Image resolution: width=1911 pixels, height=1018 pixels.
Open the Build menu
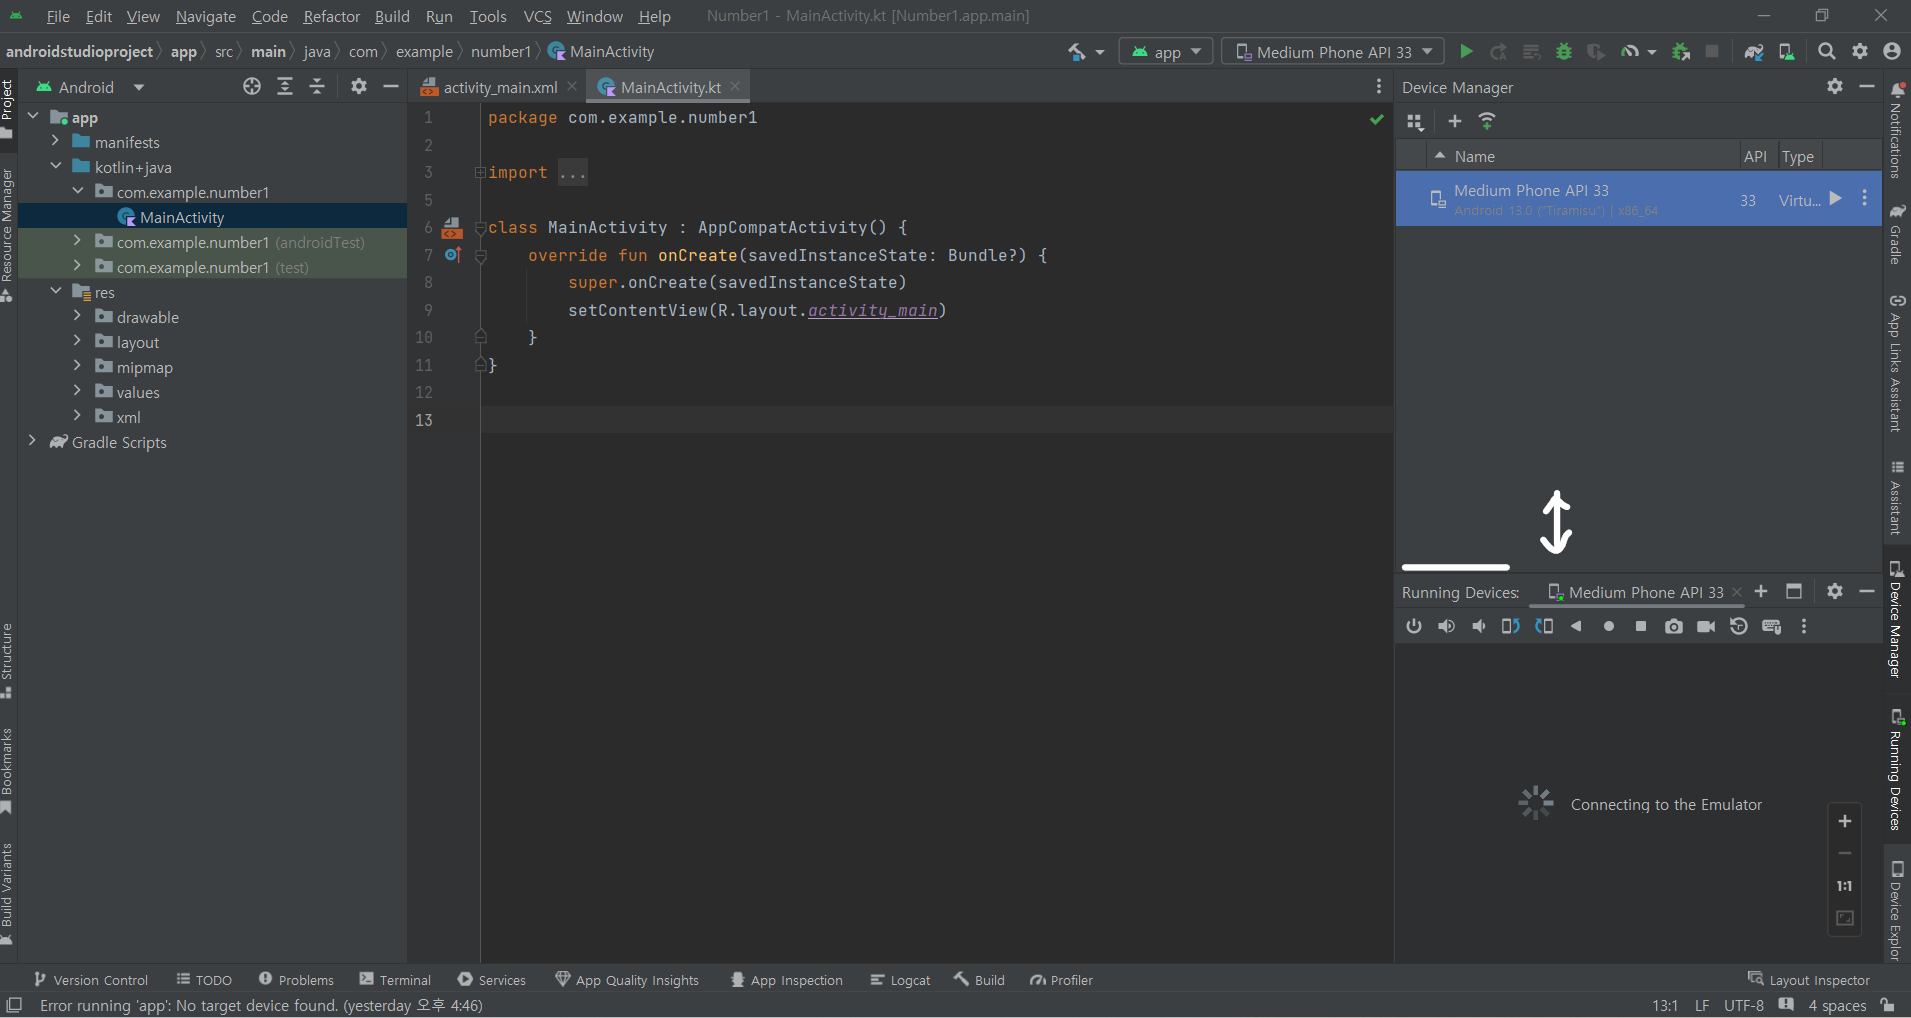pyautogui.click(x=392, y=16)
